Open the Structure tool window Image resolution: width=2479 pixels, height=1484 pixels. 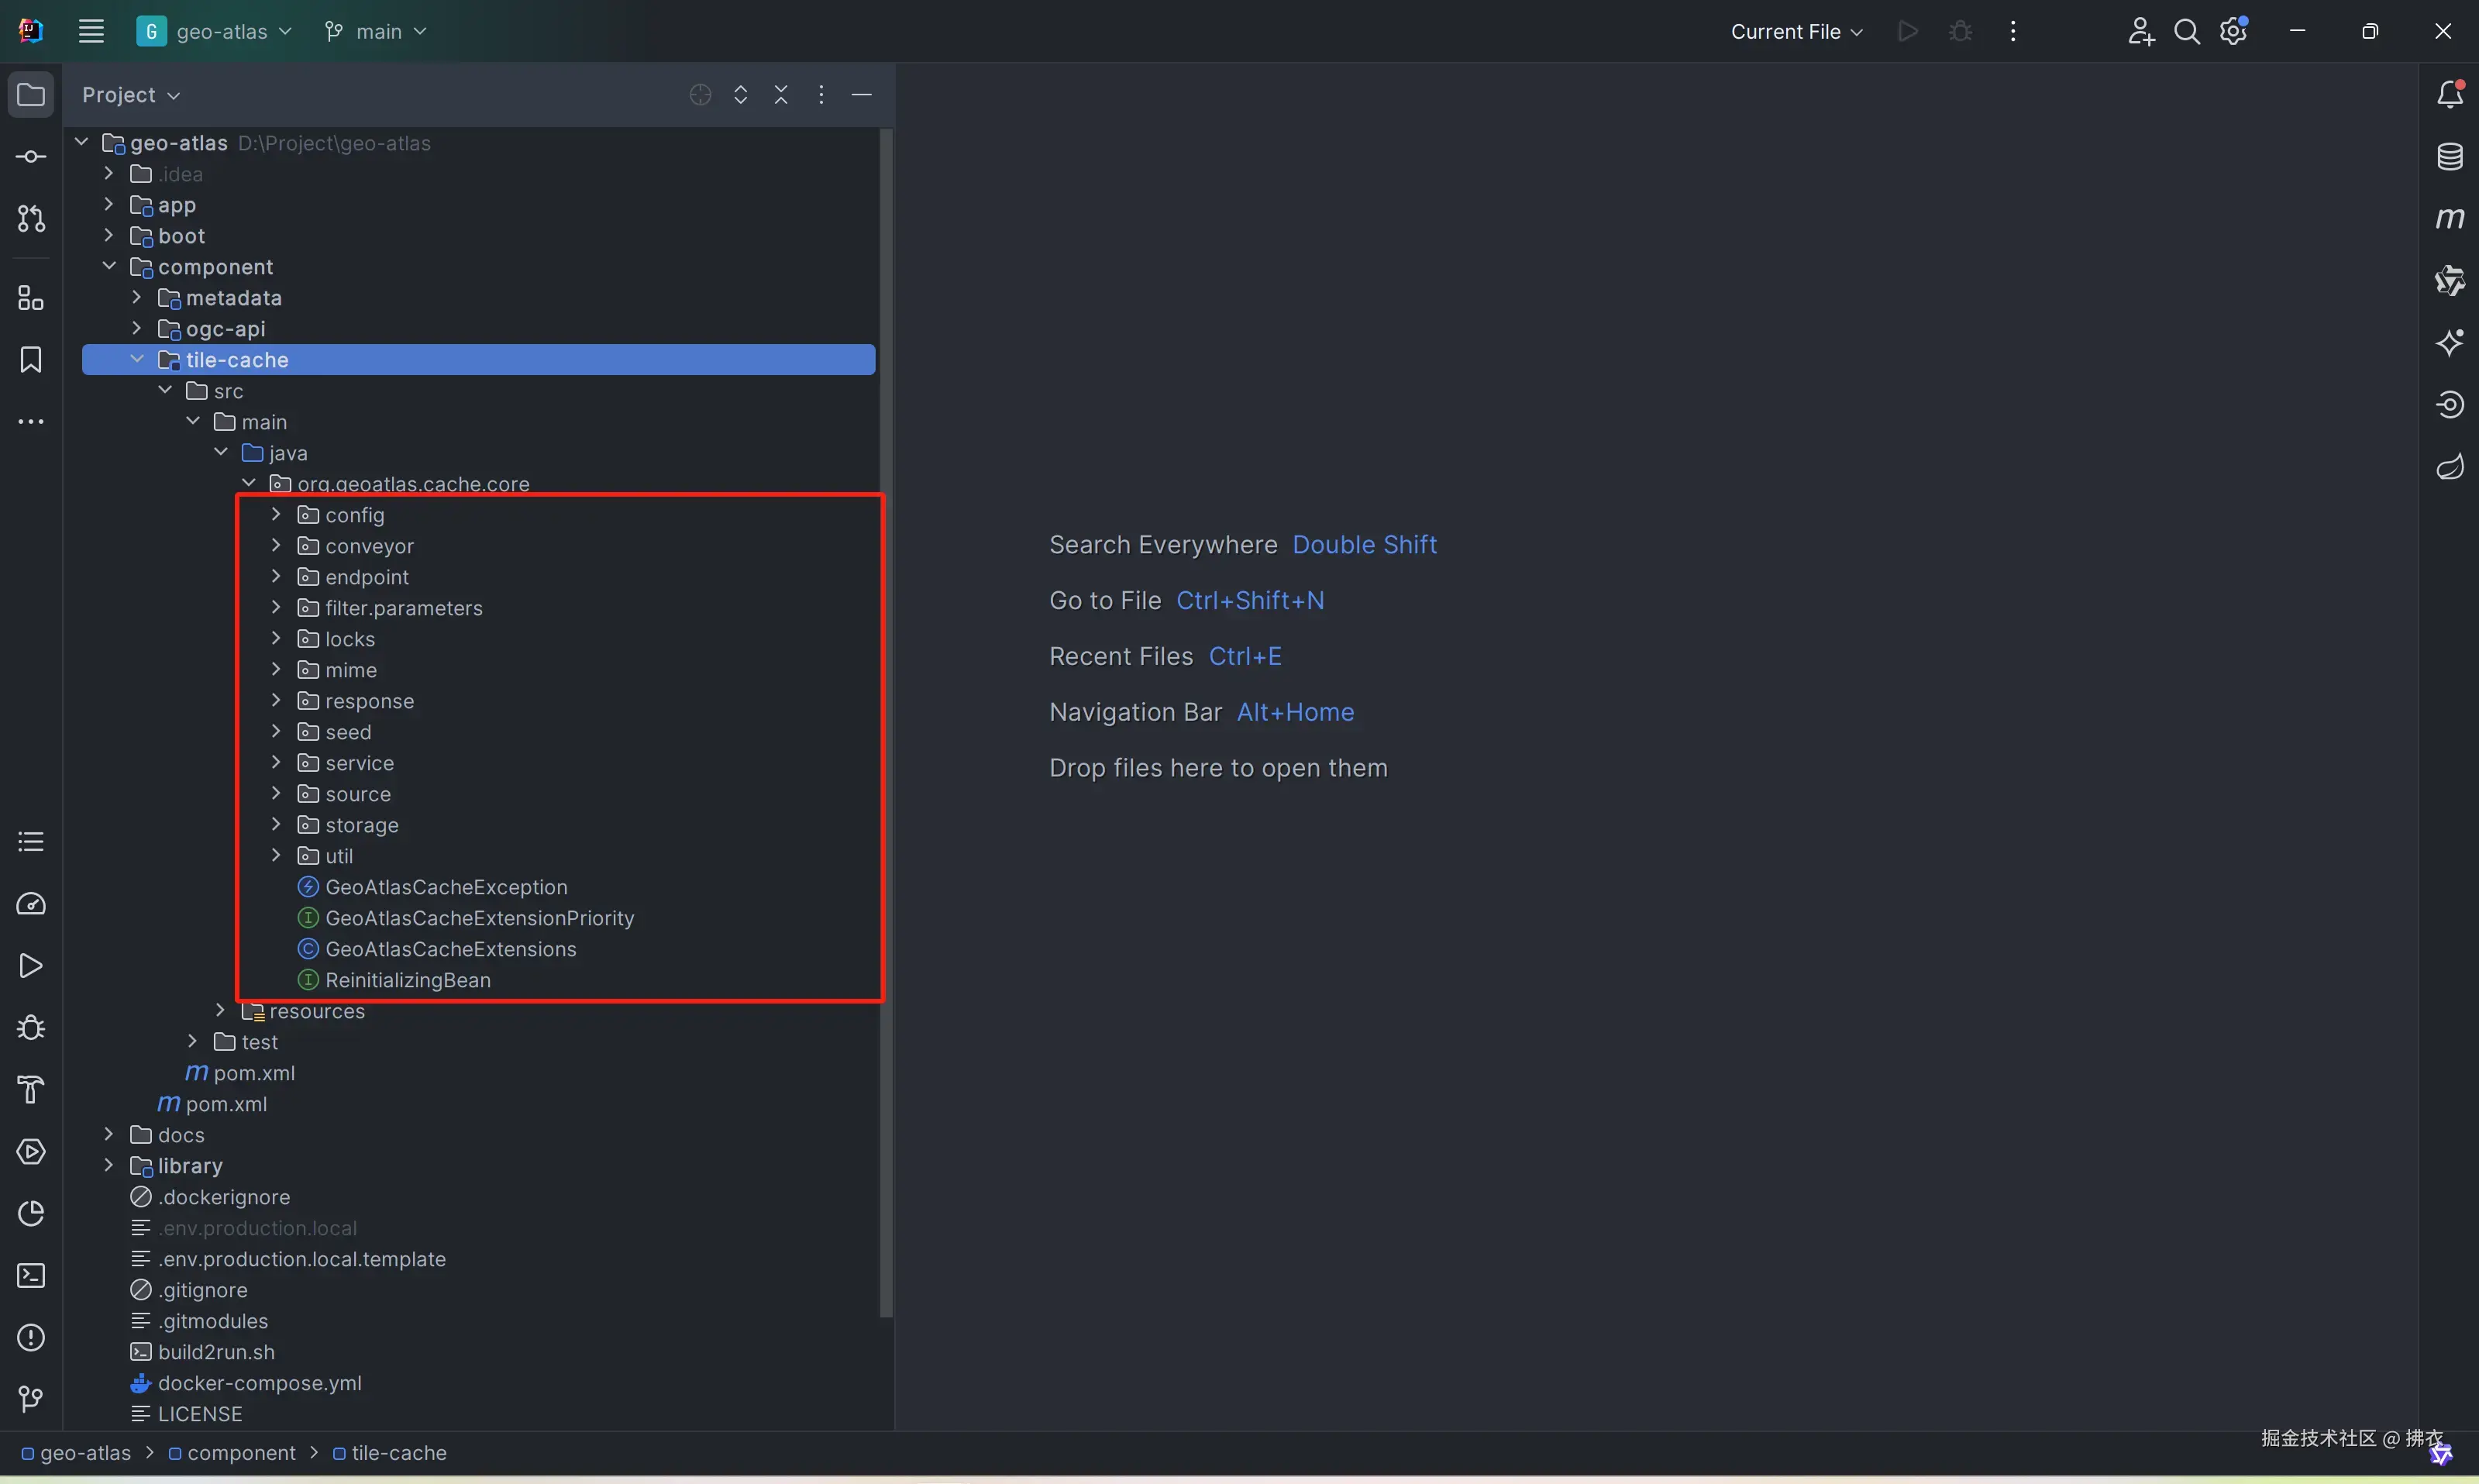coord(31,298)
